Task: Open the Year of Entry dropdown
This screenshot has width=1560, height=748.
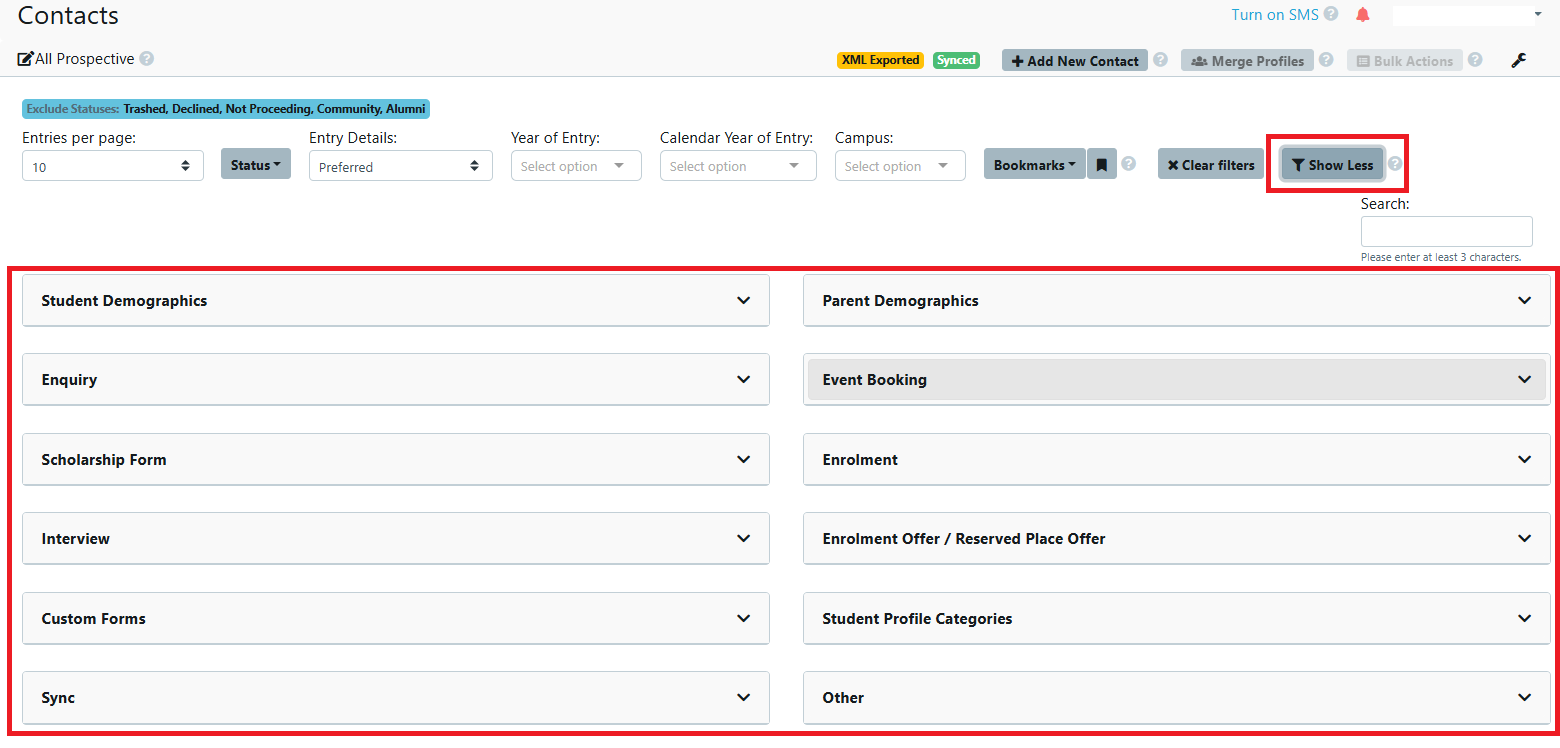Action: coord(576,166)
